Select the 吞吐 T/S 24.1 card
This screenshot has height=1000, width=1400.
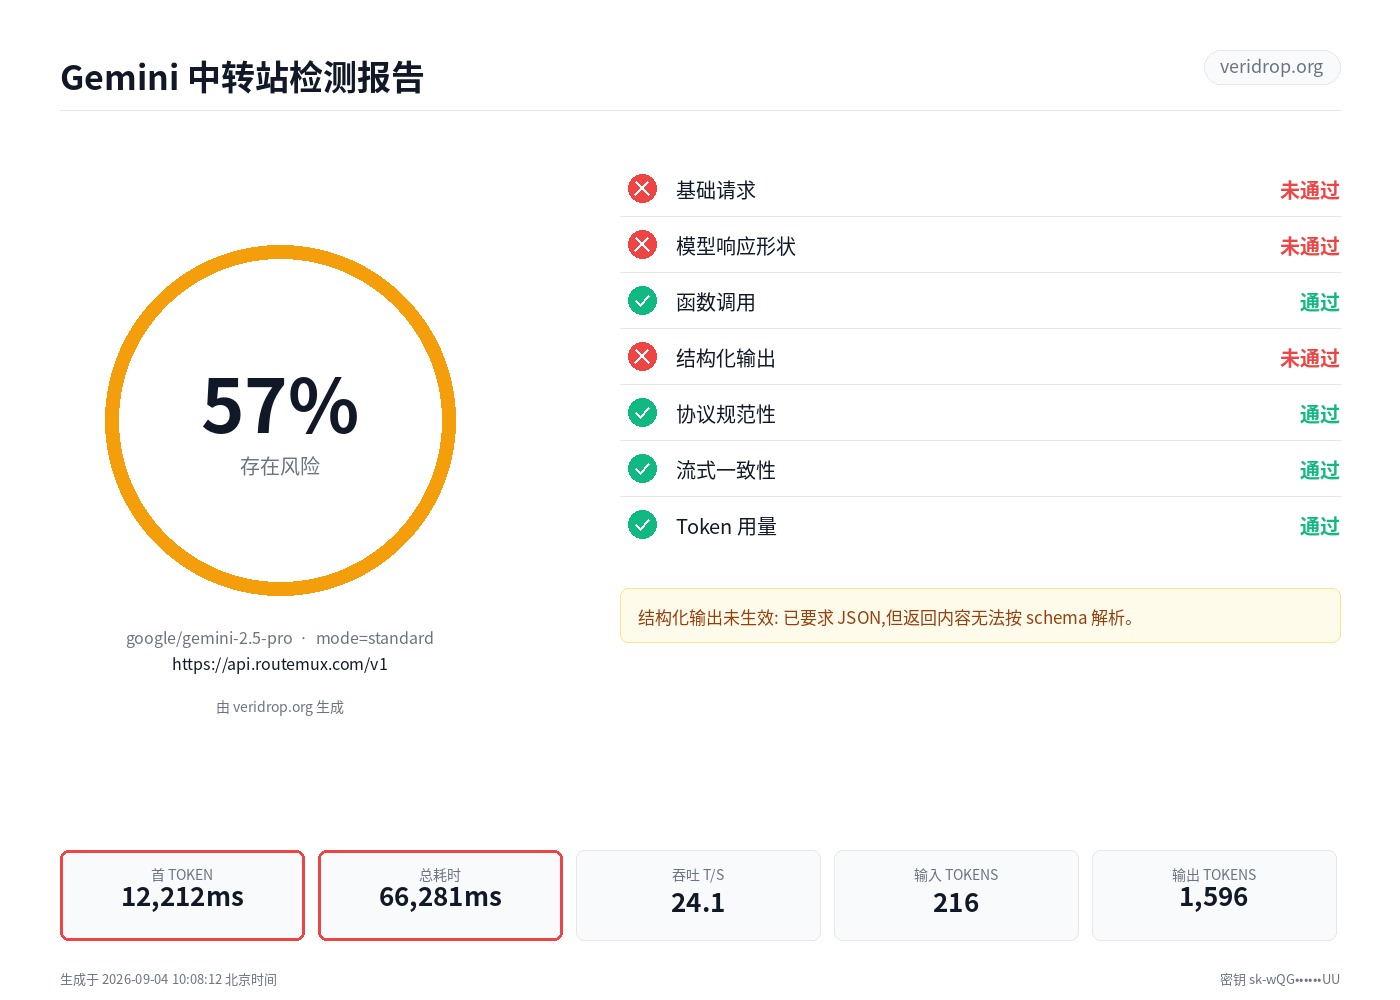click(x=698, y=895)
